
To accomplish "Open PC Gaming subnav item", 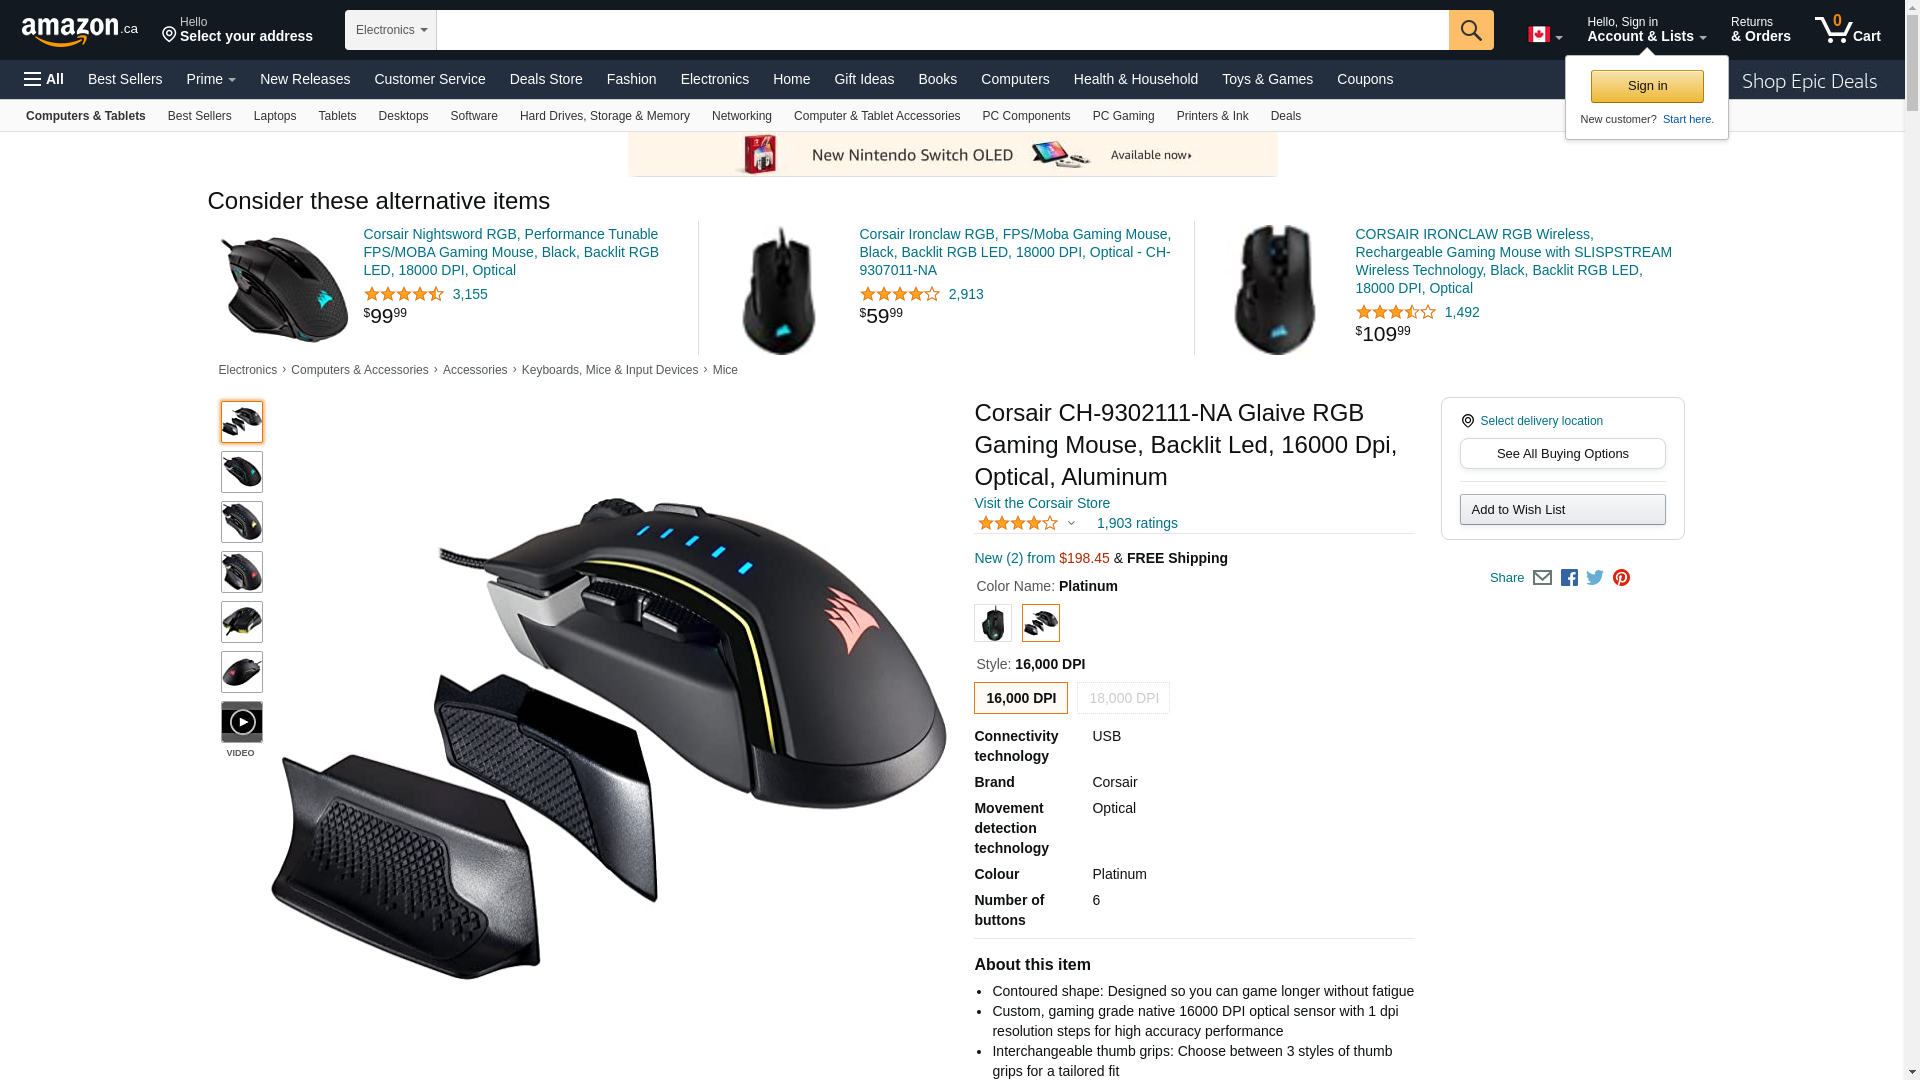I will (1123, 116).
